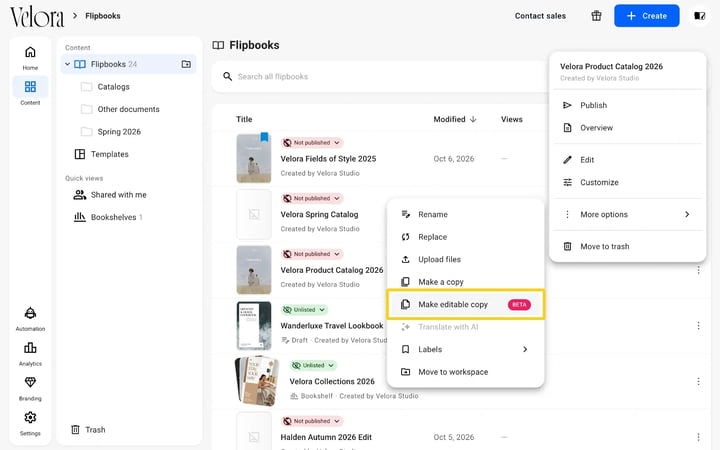Viewport: 720px width, 450px height.
Task: Select Make a copy
Action: click(x=466, y=282)
